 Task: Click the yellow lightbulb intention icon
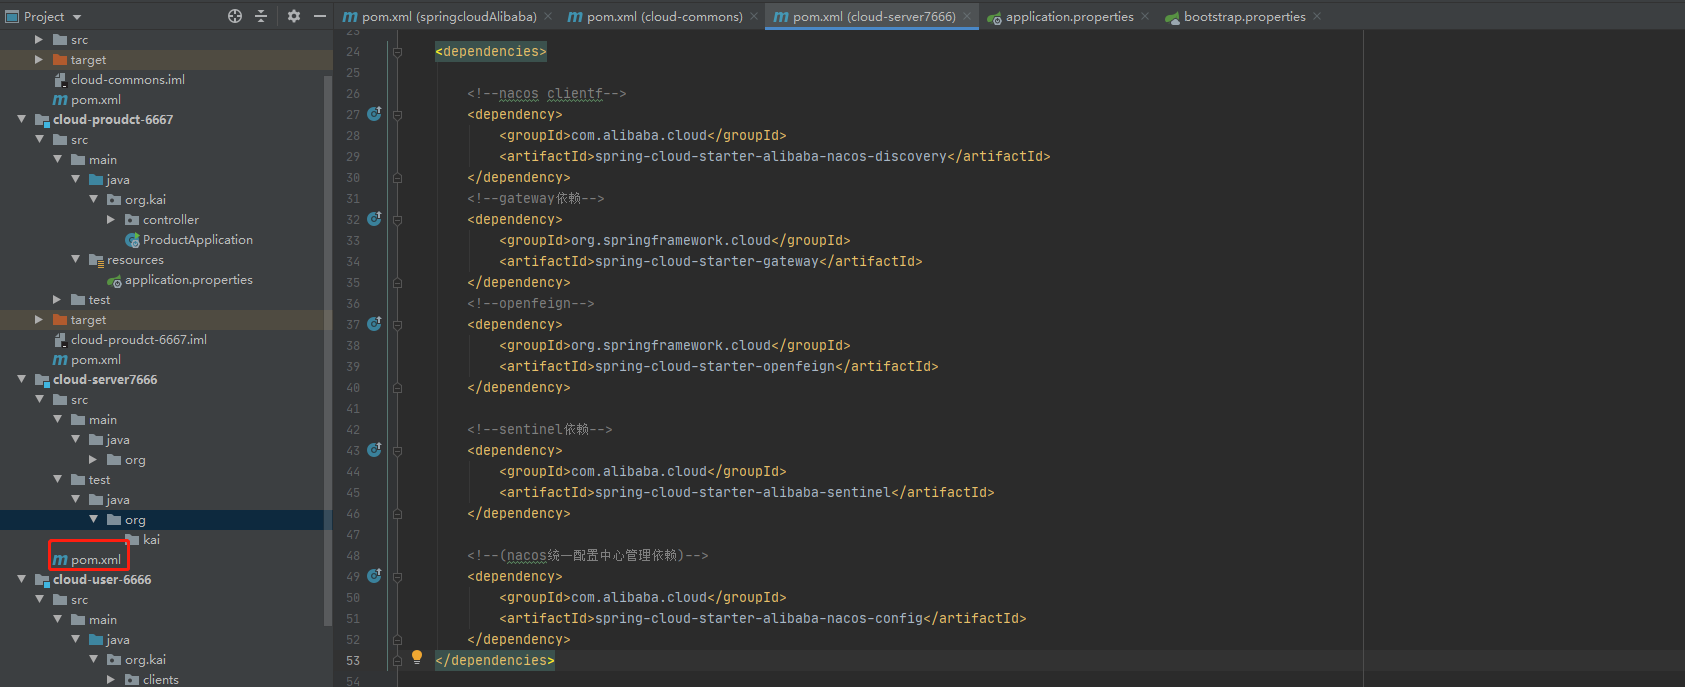point(417,658)
